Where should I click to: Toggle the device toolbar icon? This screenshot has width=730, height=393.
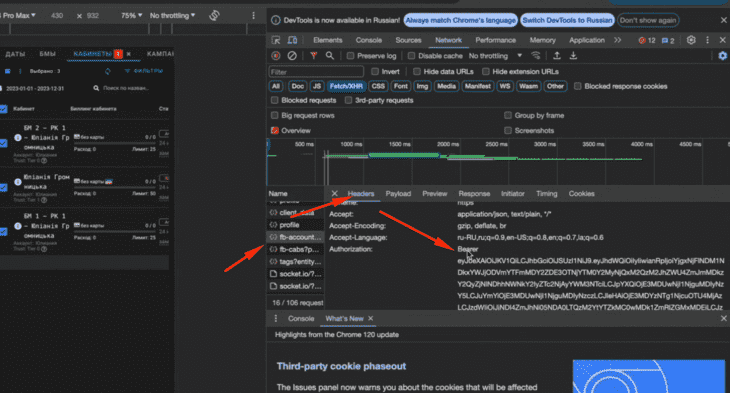pos(292,40)
